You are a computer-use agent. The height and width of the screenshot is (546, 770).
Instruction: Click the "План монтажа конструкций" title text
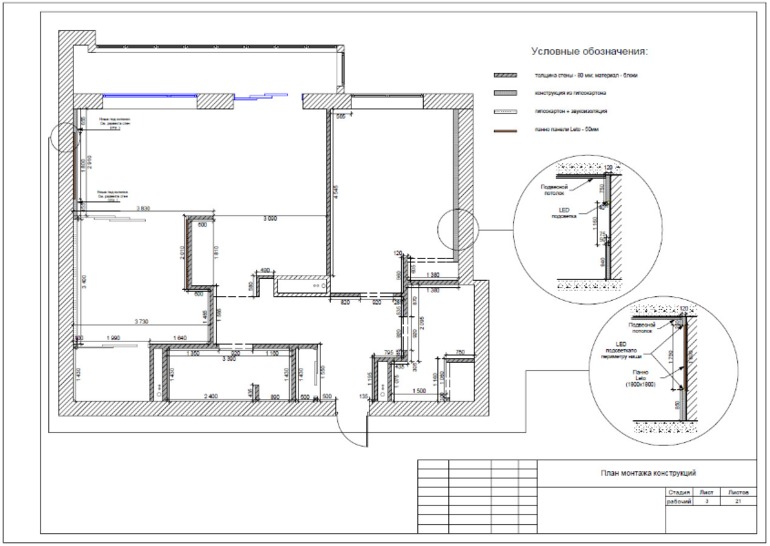647,471
